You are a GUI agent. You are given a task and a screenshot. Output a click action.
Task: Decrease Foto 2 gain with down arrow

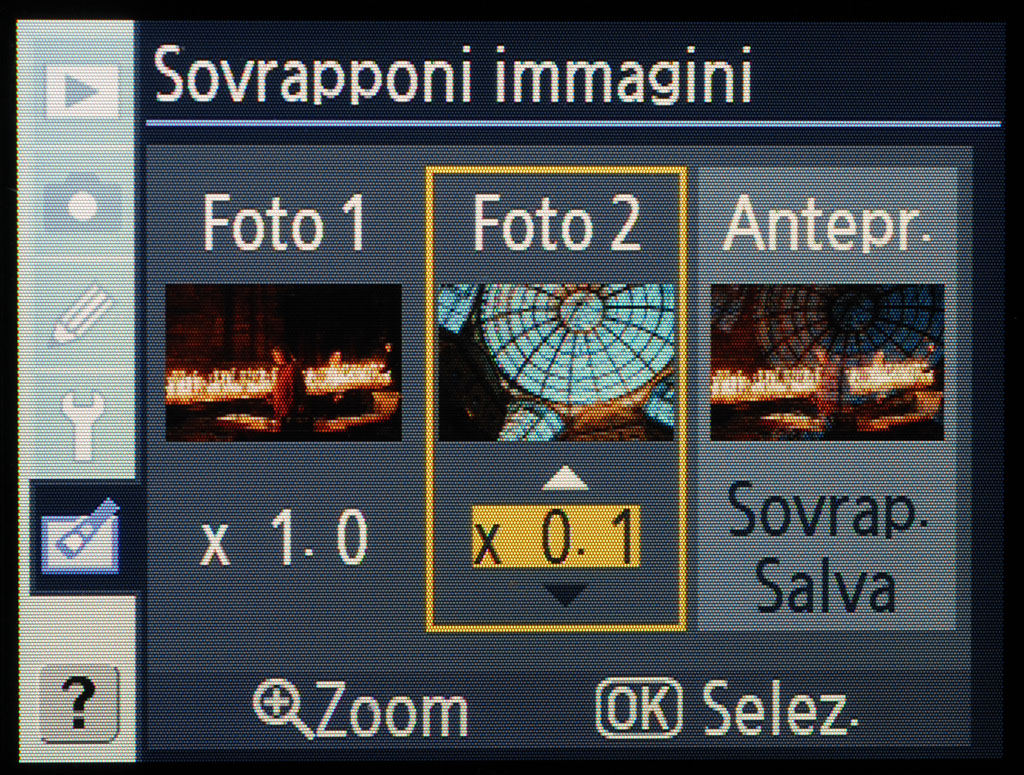[565, 595]
